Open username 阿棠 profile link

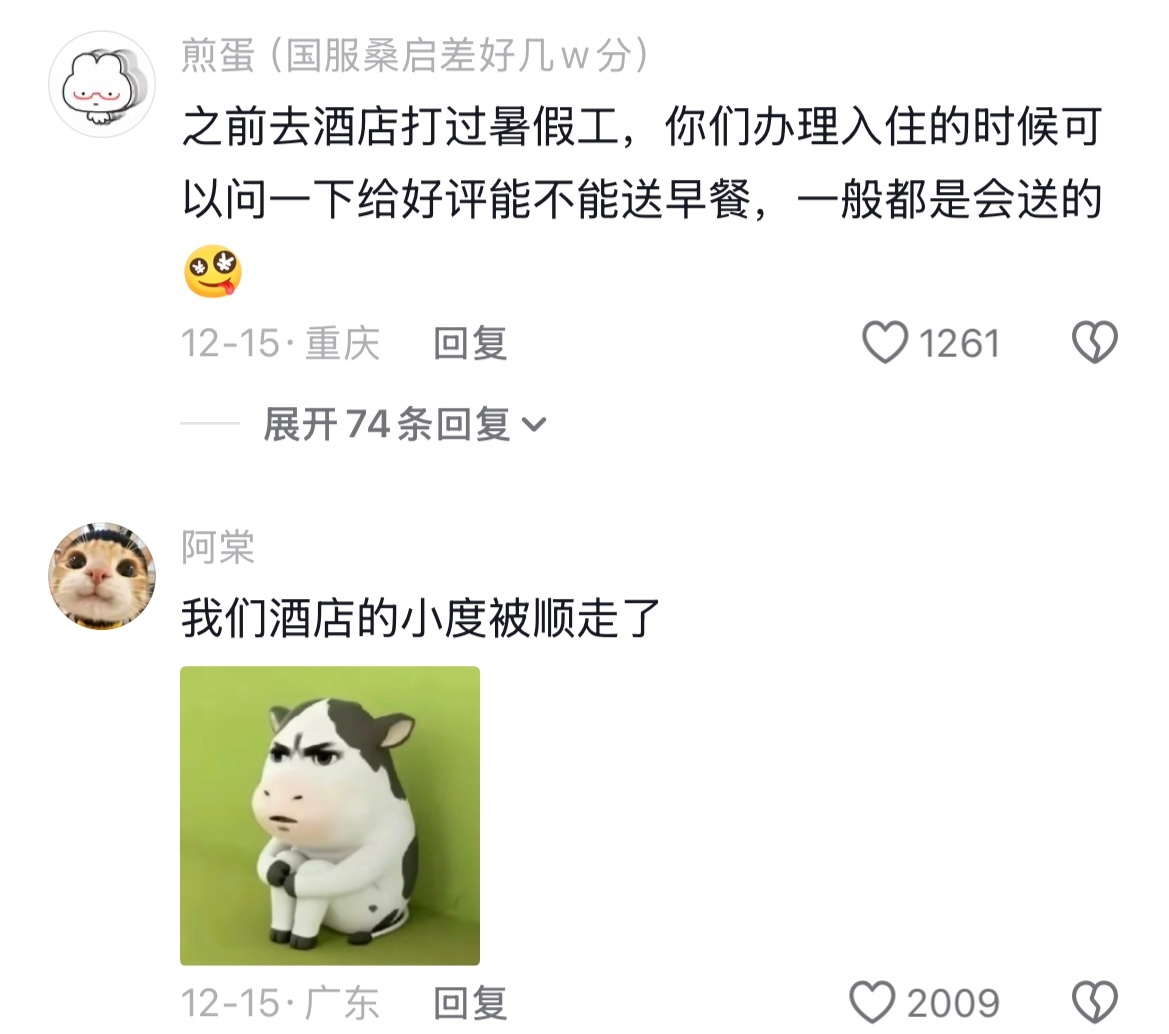point(218,547)
